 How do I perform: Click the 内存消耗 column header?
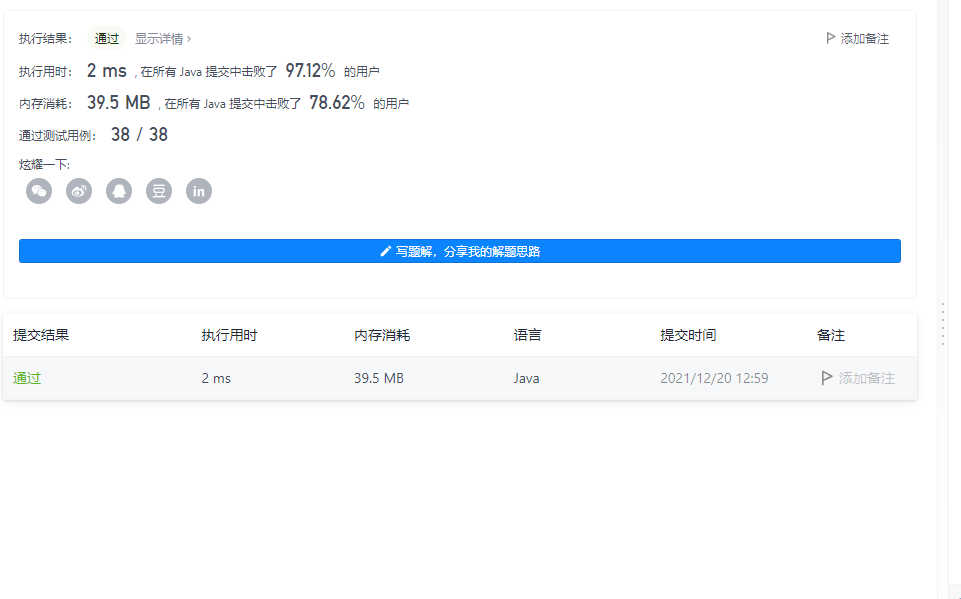382,335
